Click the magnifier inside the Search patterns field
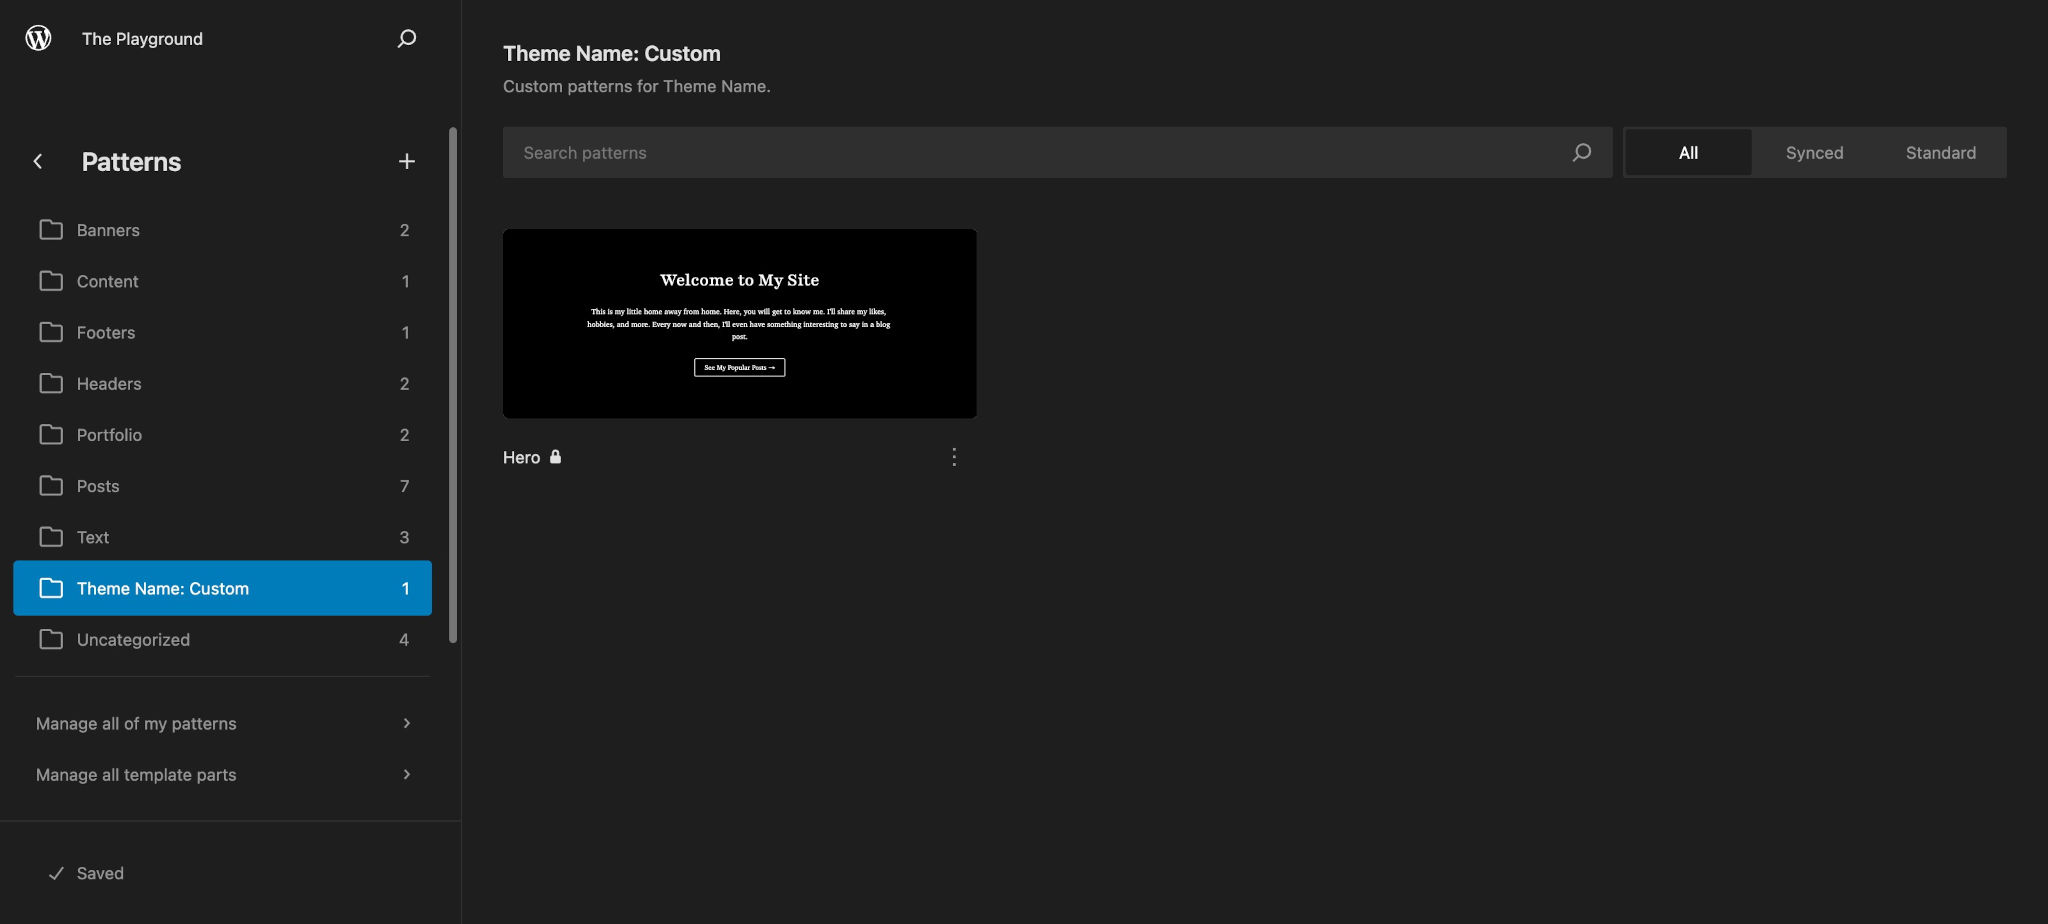The height and width of the screenshot is (924, 2048). tap(1581, 152)
